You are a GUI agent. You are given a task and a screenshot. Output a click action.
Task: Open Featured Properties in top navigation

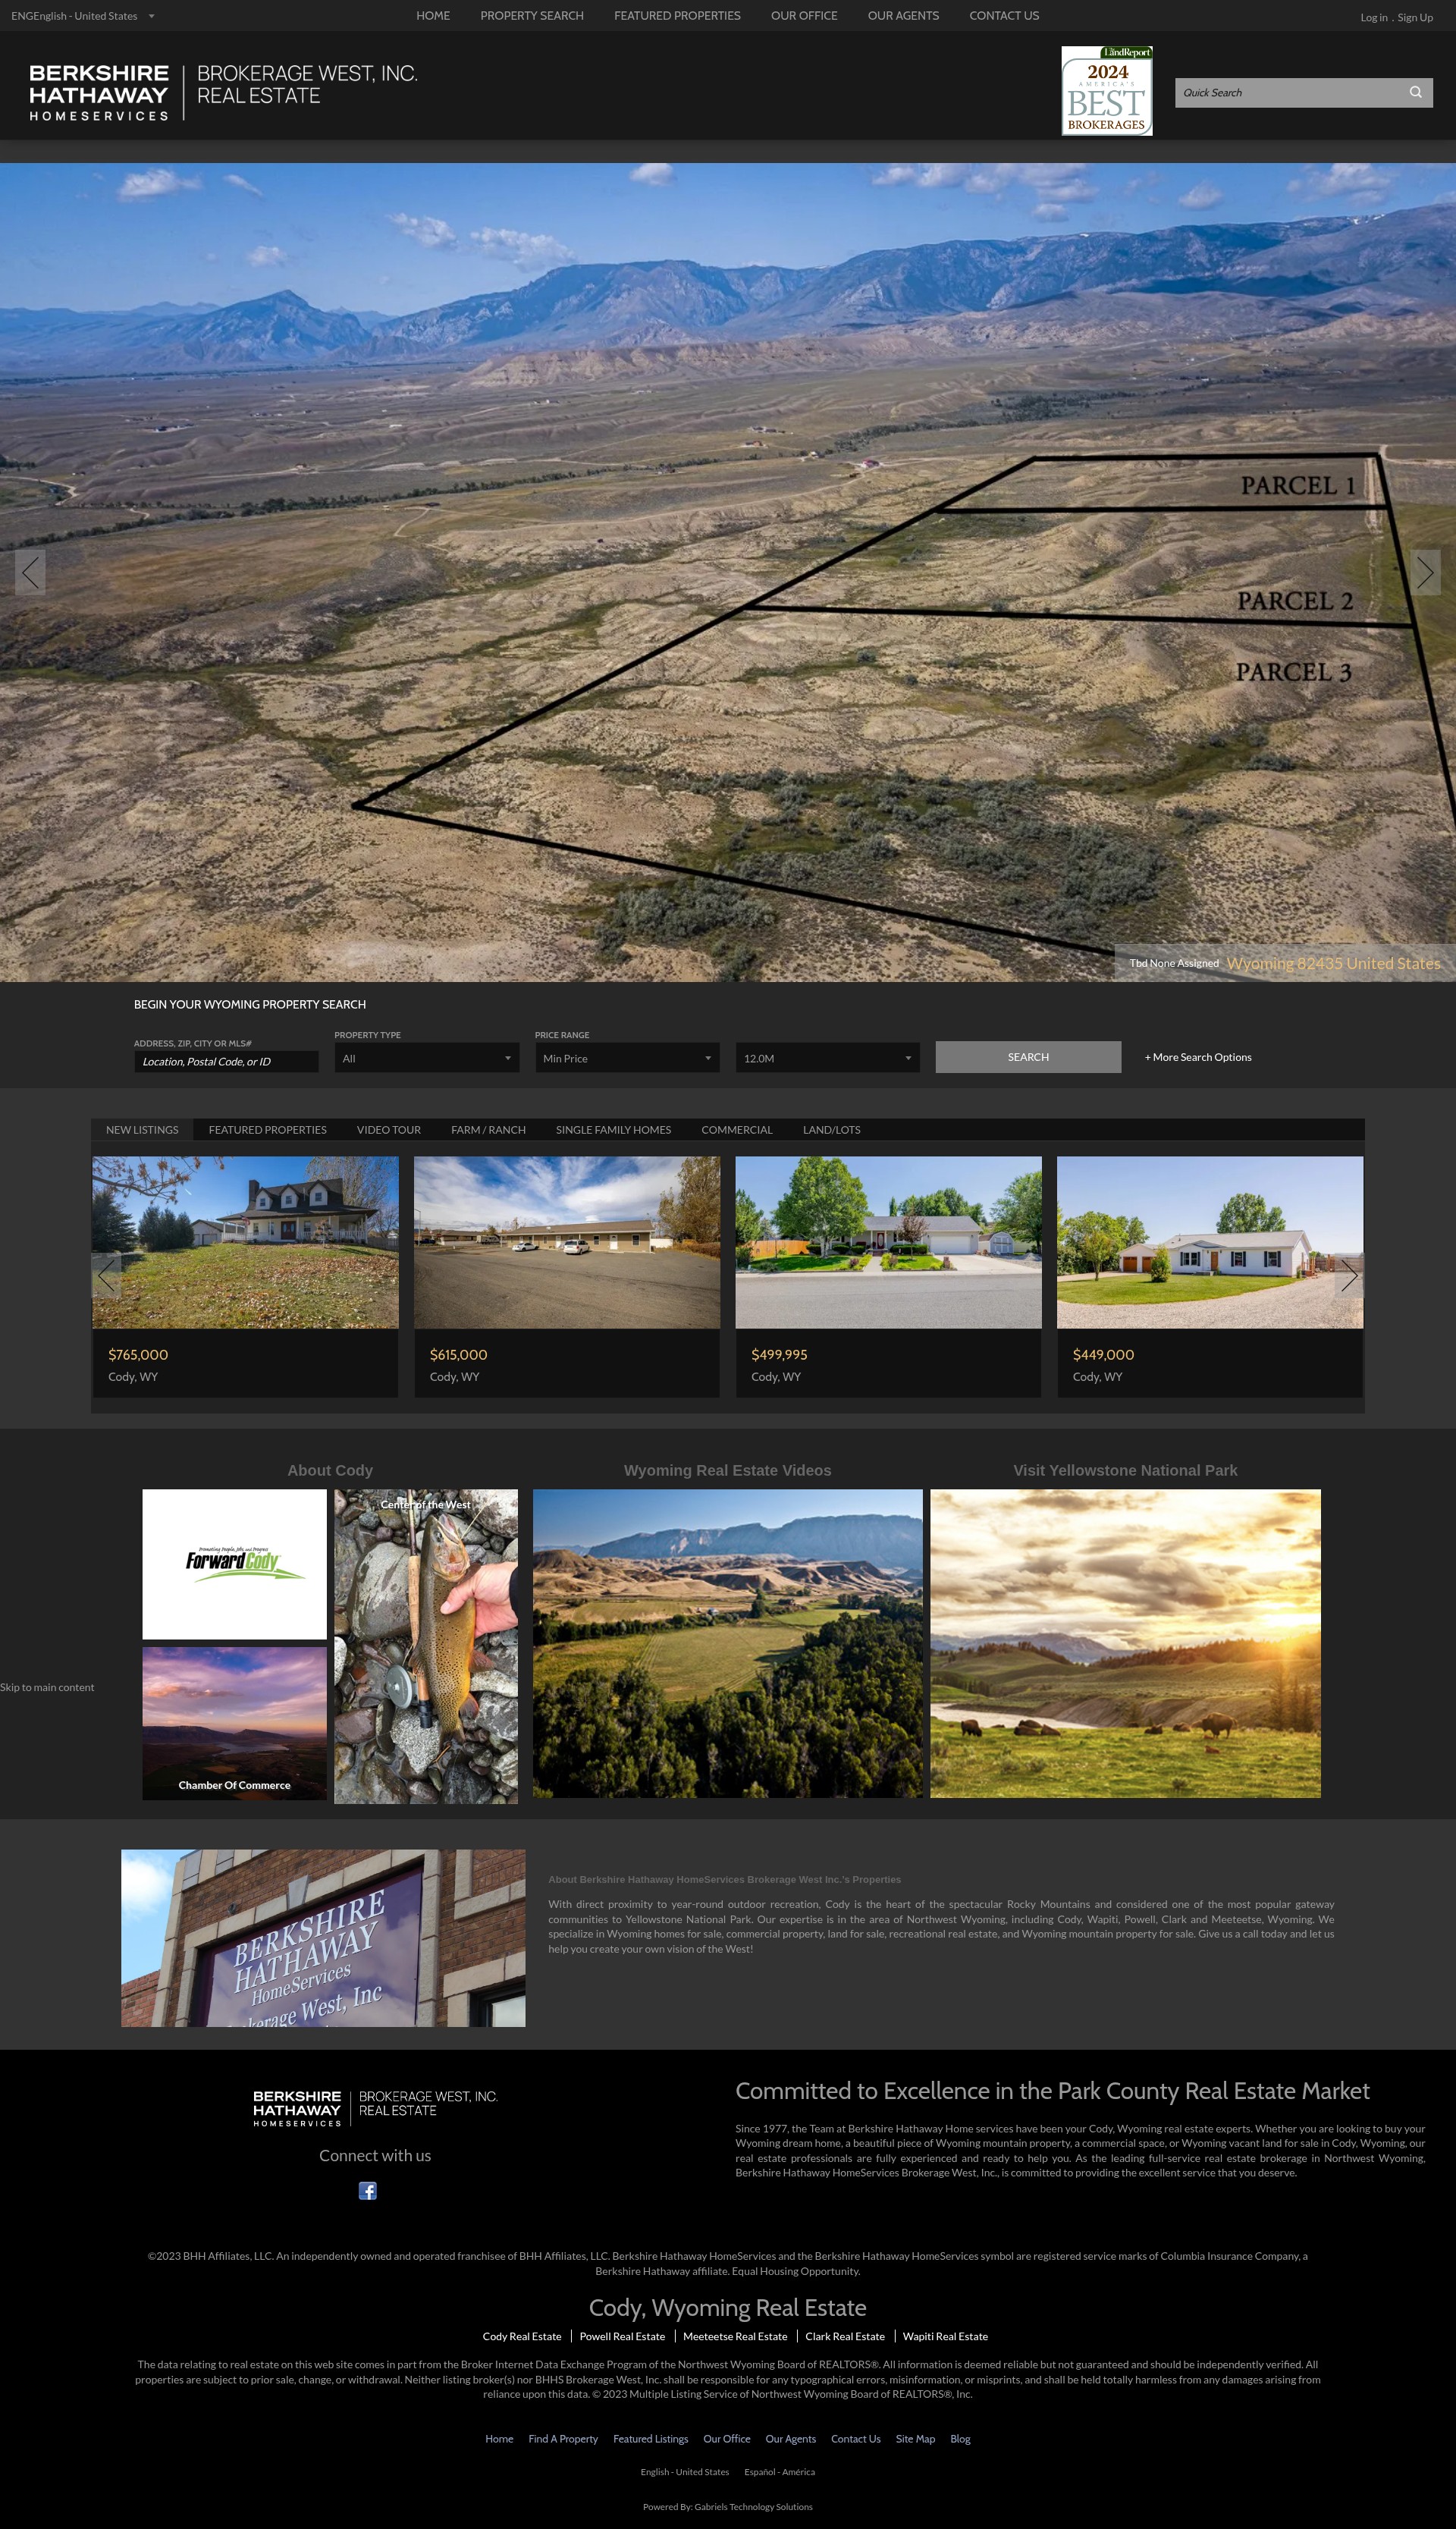pos(677,16)
